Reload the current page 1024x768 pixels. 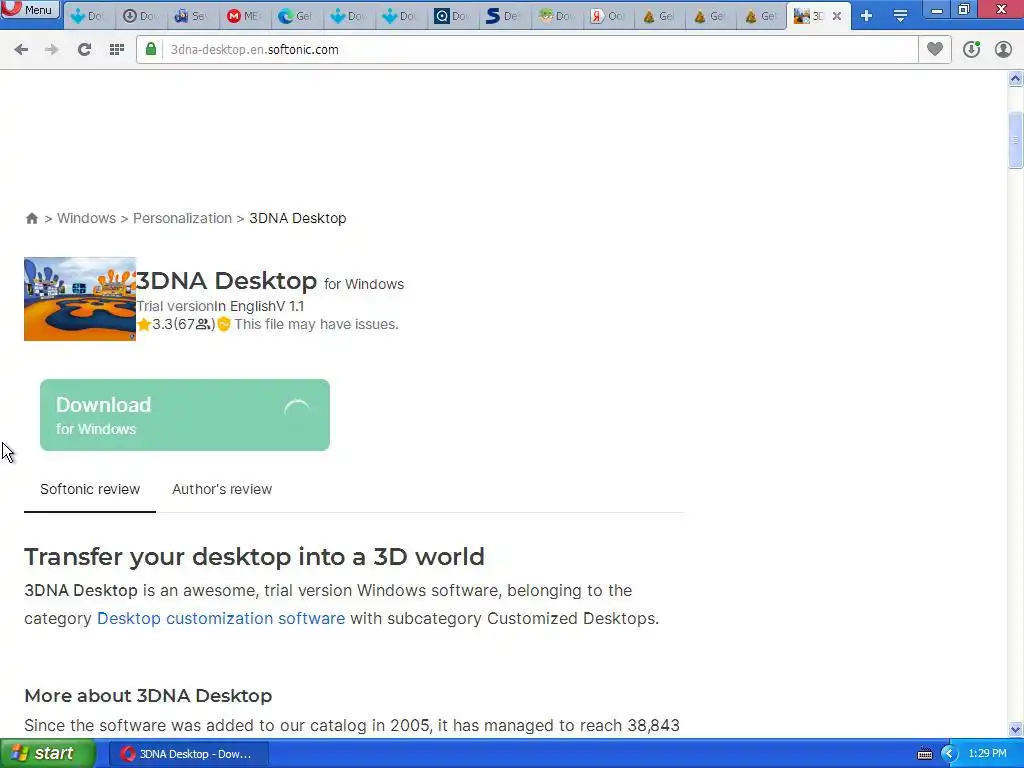click(84, 50)
